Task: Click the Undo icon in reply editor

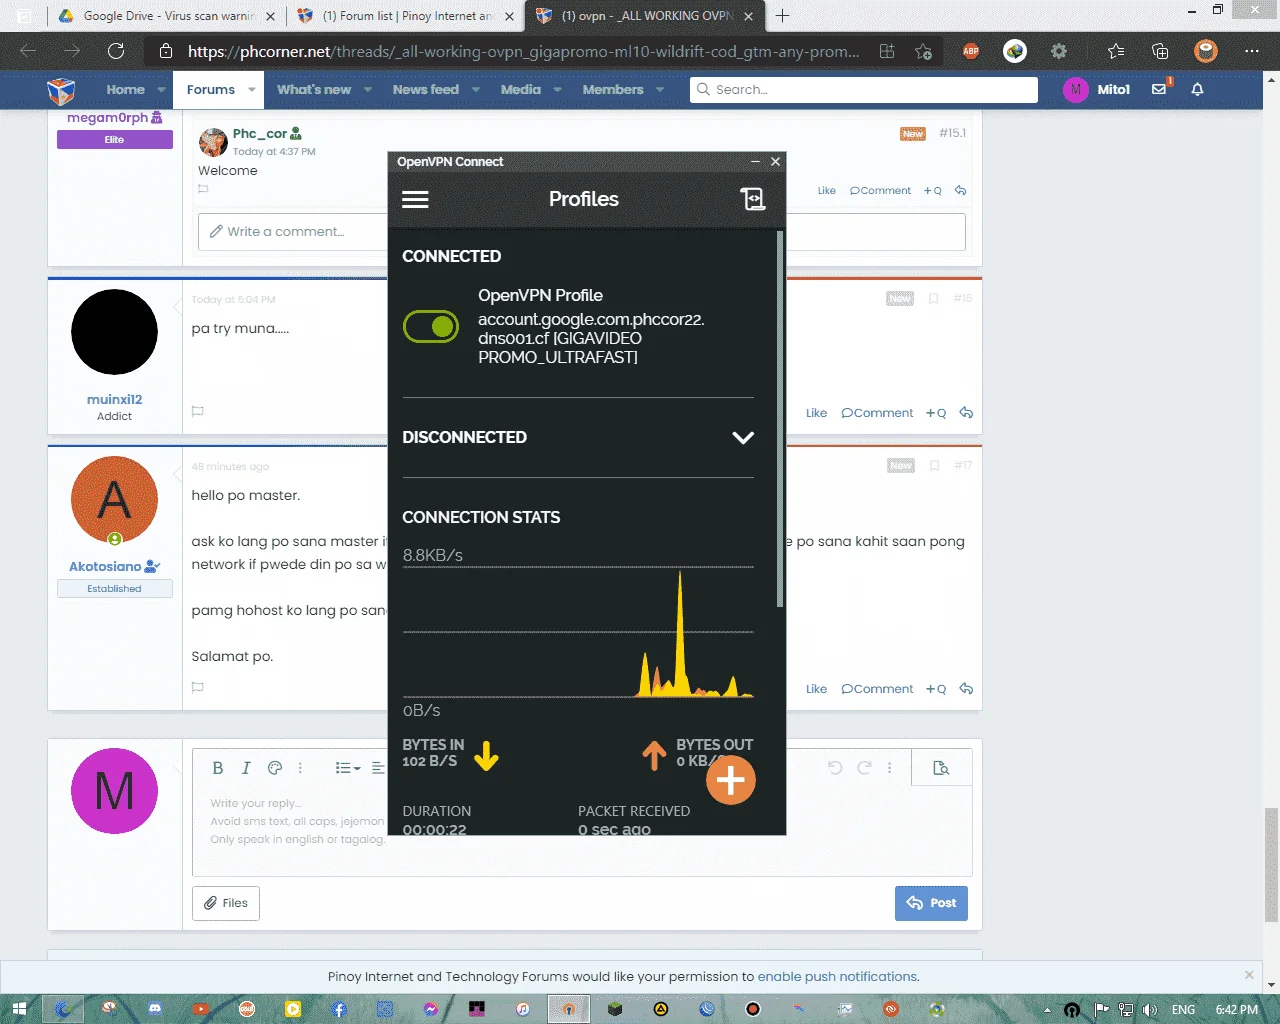Action: pyautogui.click(x=835, y=768)
